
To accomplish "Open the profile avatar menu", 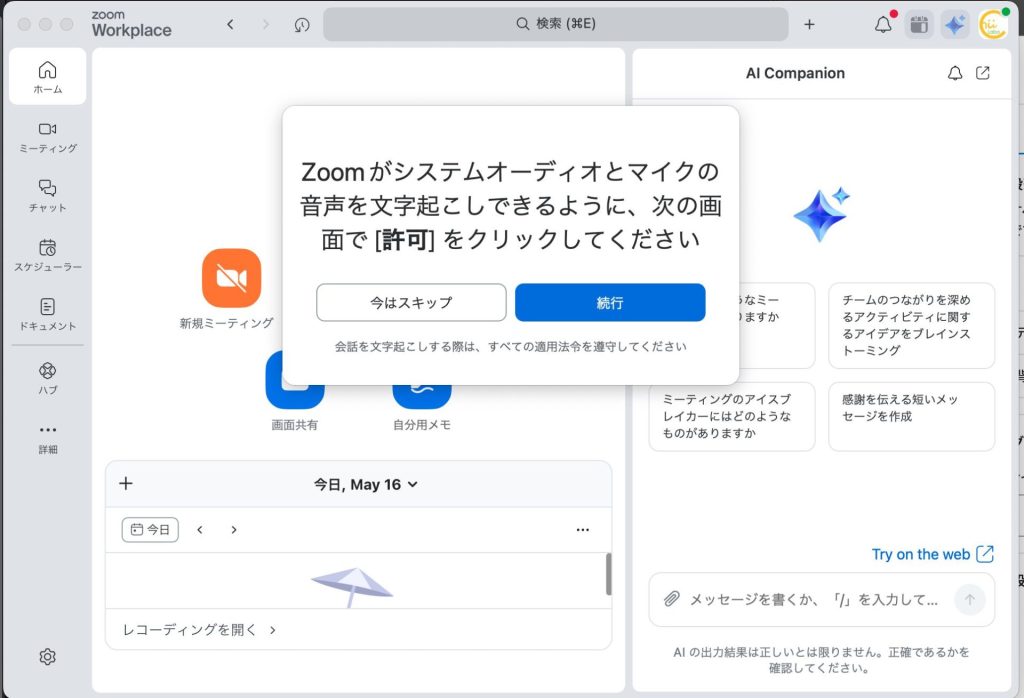I will [x=993, y=24].
